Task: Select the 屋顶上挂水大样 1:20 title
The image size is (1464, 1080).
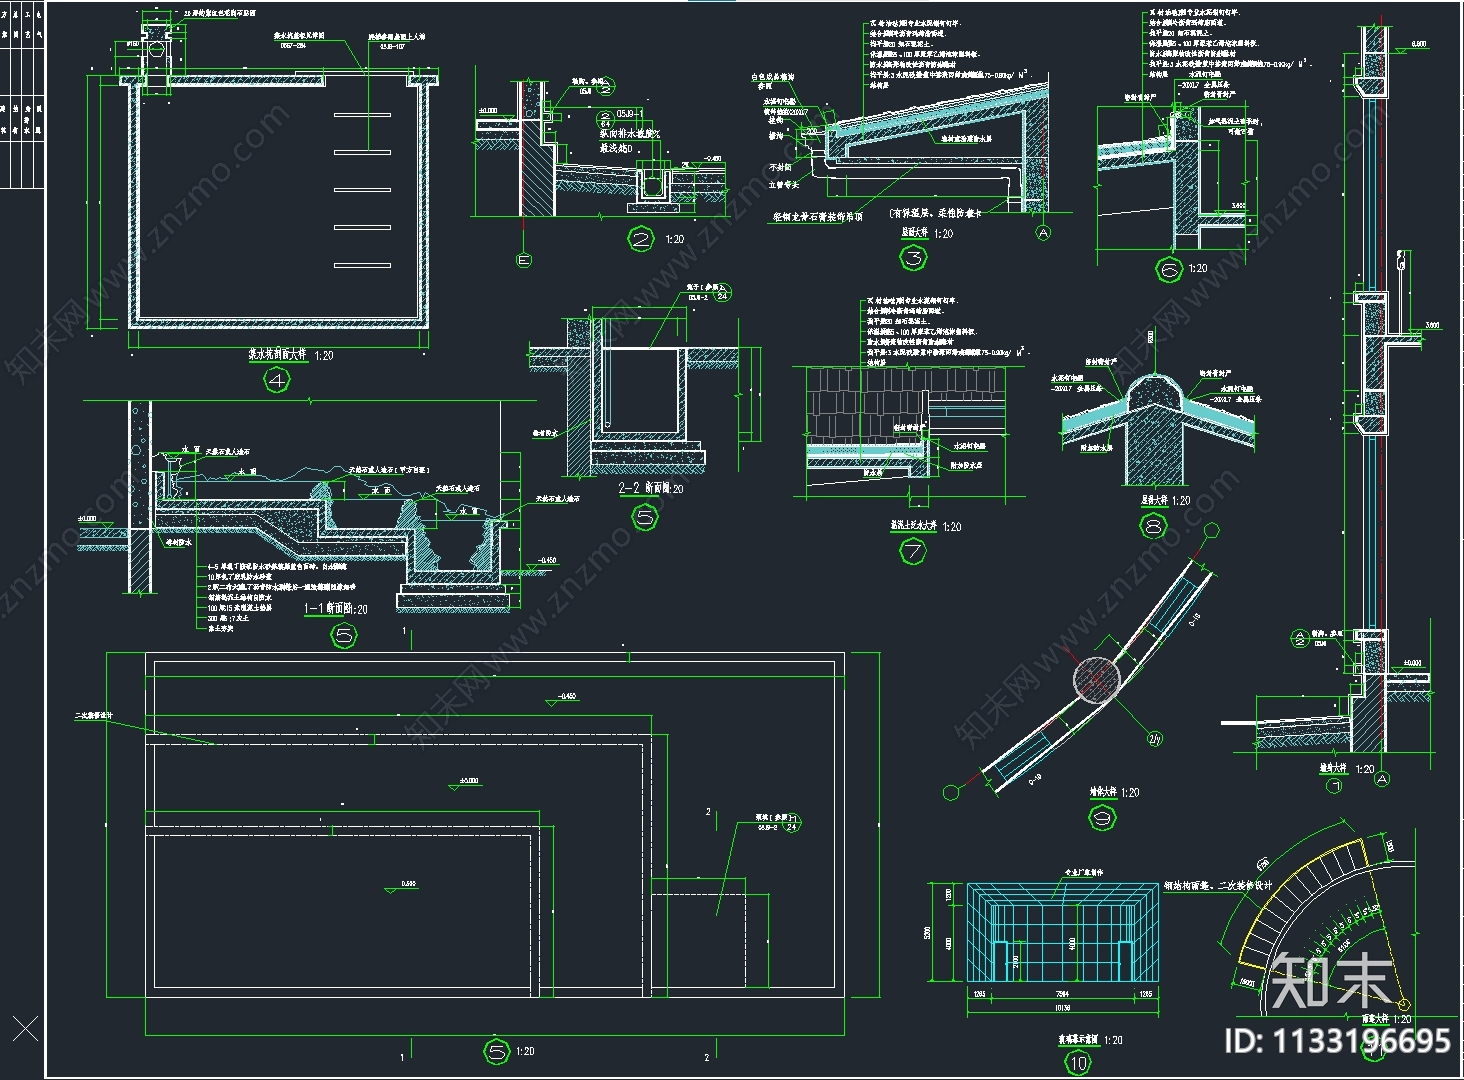Action: [x=926, y=526]
